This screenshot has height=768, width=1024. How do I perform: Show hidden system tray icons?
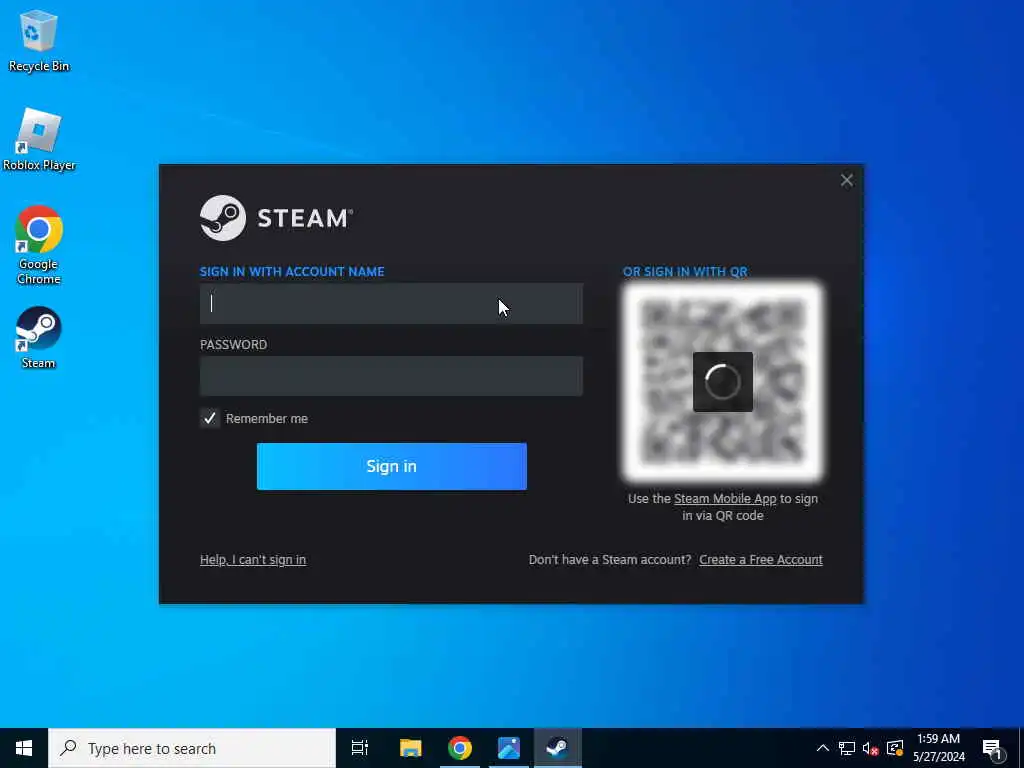823,748
